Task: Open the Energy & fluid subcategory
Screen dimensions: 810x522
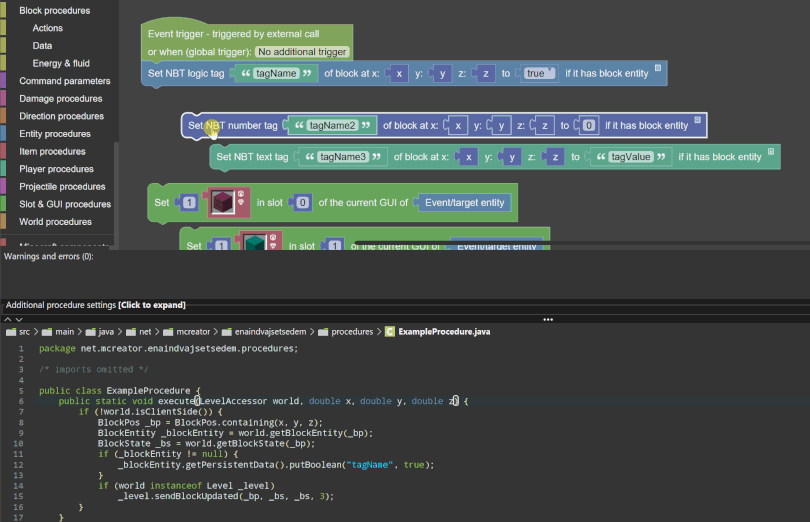Action: [61, 63]
